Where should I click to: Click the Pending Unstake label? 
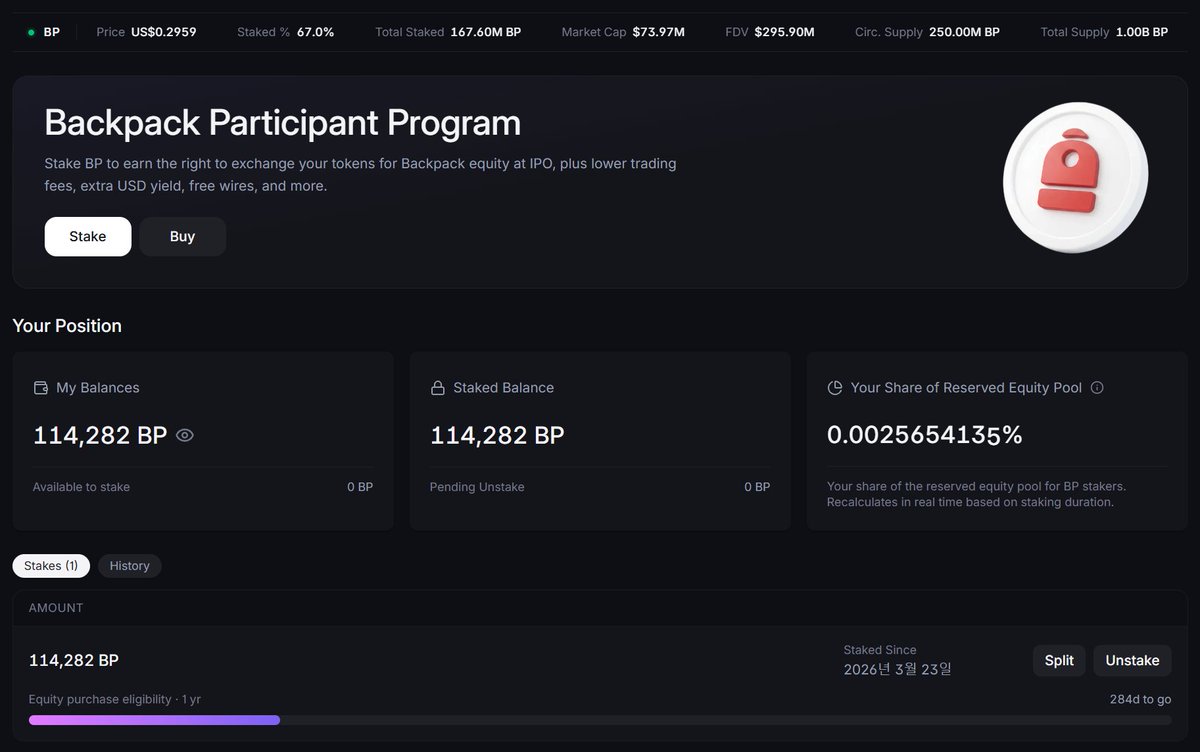coord(477,487)
